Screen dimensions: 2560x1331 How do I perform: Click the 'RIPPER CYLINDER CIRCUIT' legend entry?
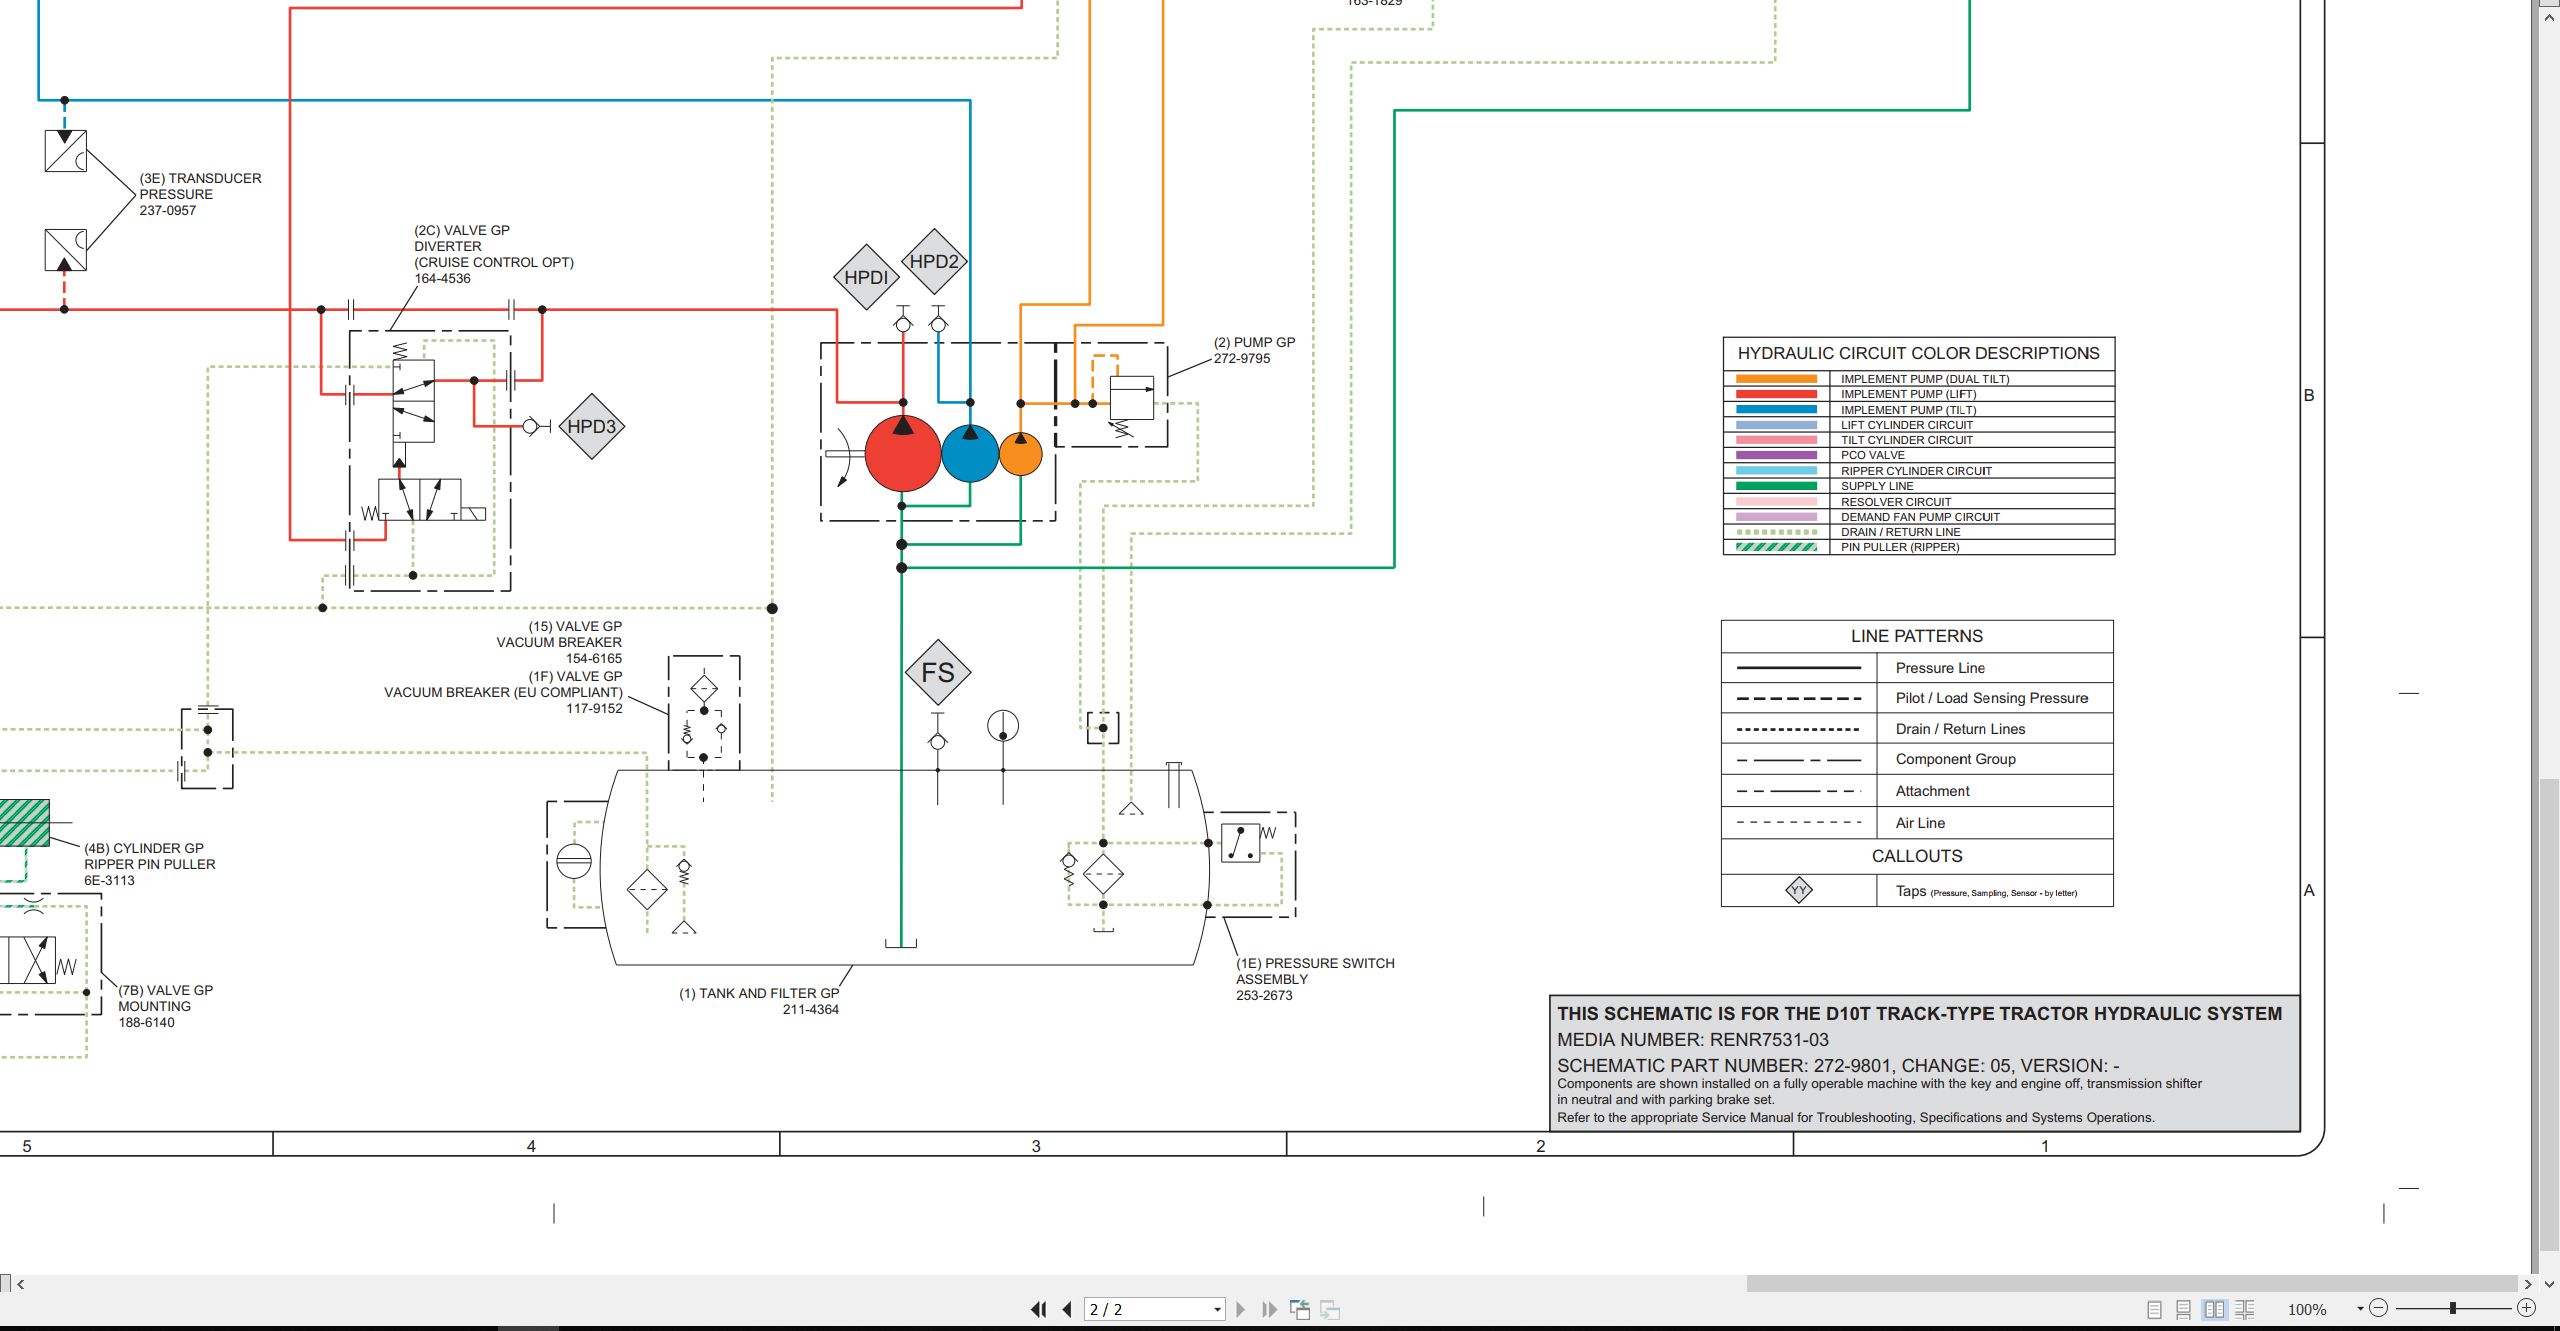coord(1916,471)
